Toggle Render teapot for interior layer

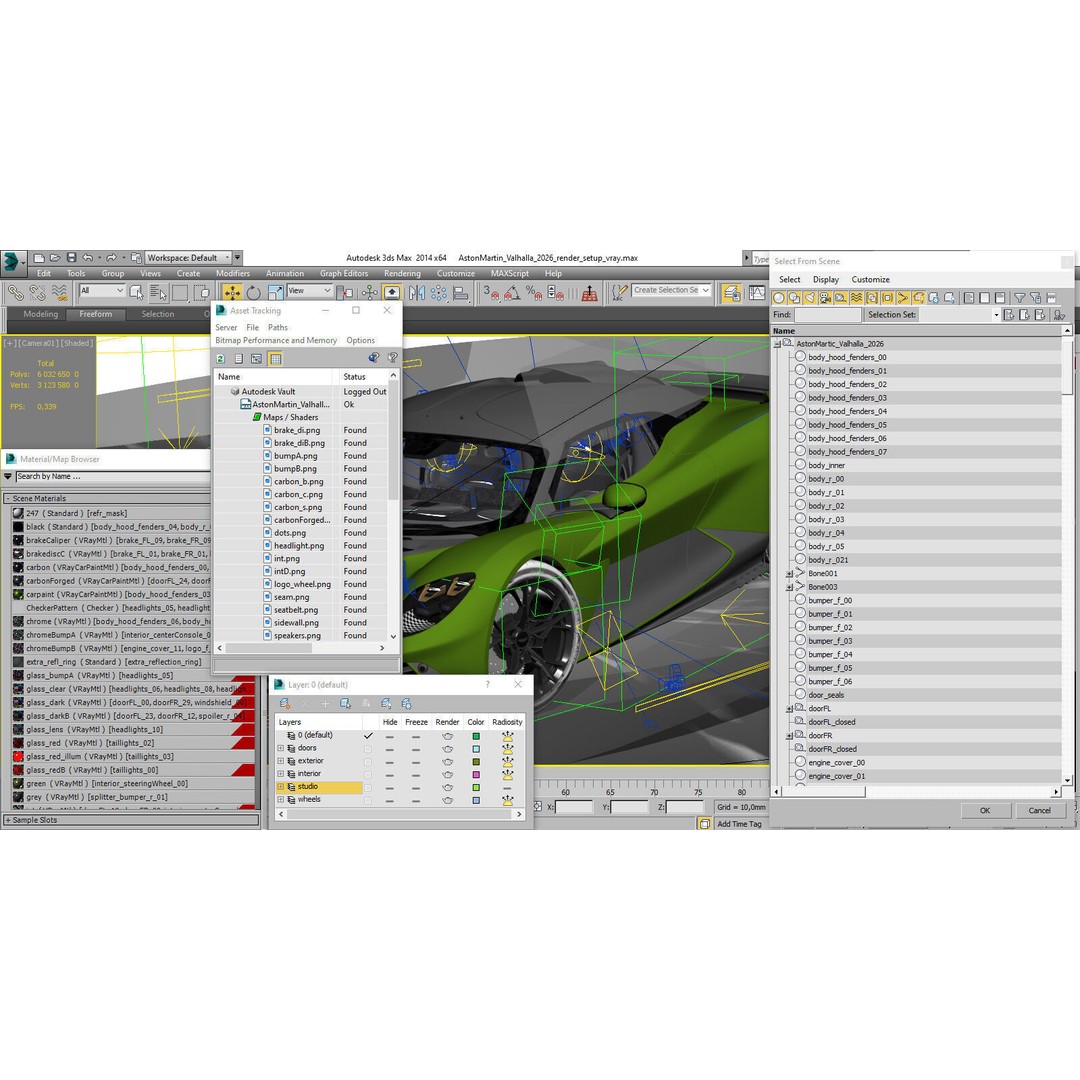point(448,775)
